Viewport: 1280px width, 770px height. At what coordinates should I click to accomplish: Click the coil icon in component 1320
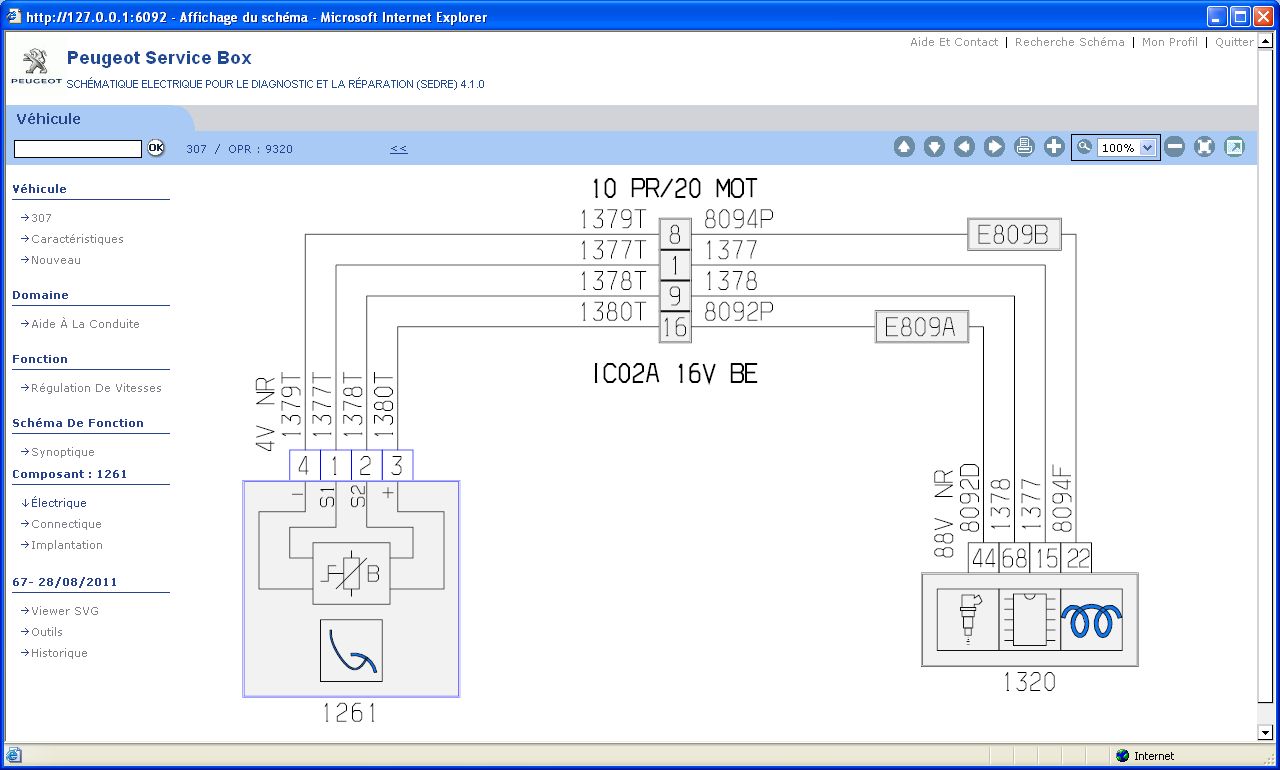click(x=1091, y=620)
